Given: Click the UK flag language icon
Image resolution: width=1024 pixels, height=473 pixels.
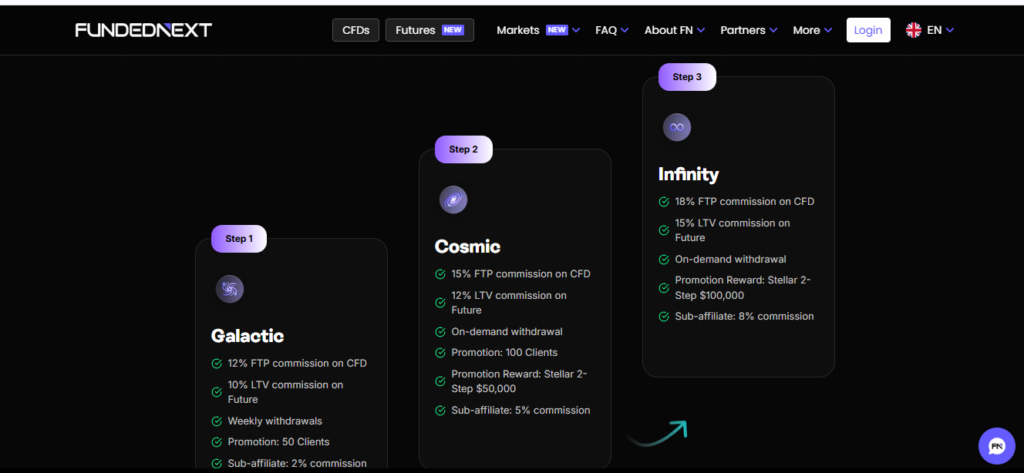Looking at the screenshot, I should click(913, 30).
